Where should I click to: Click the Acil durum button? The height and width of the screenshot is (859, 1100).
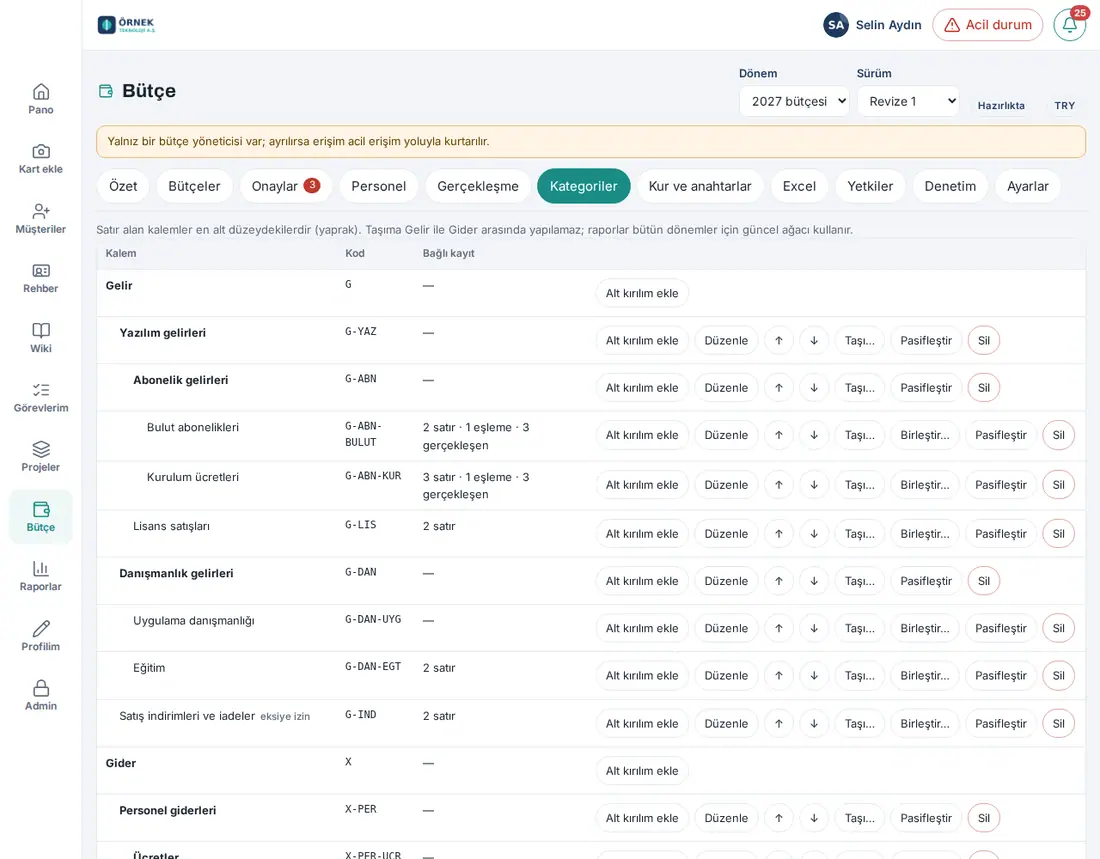point(988,25)
